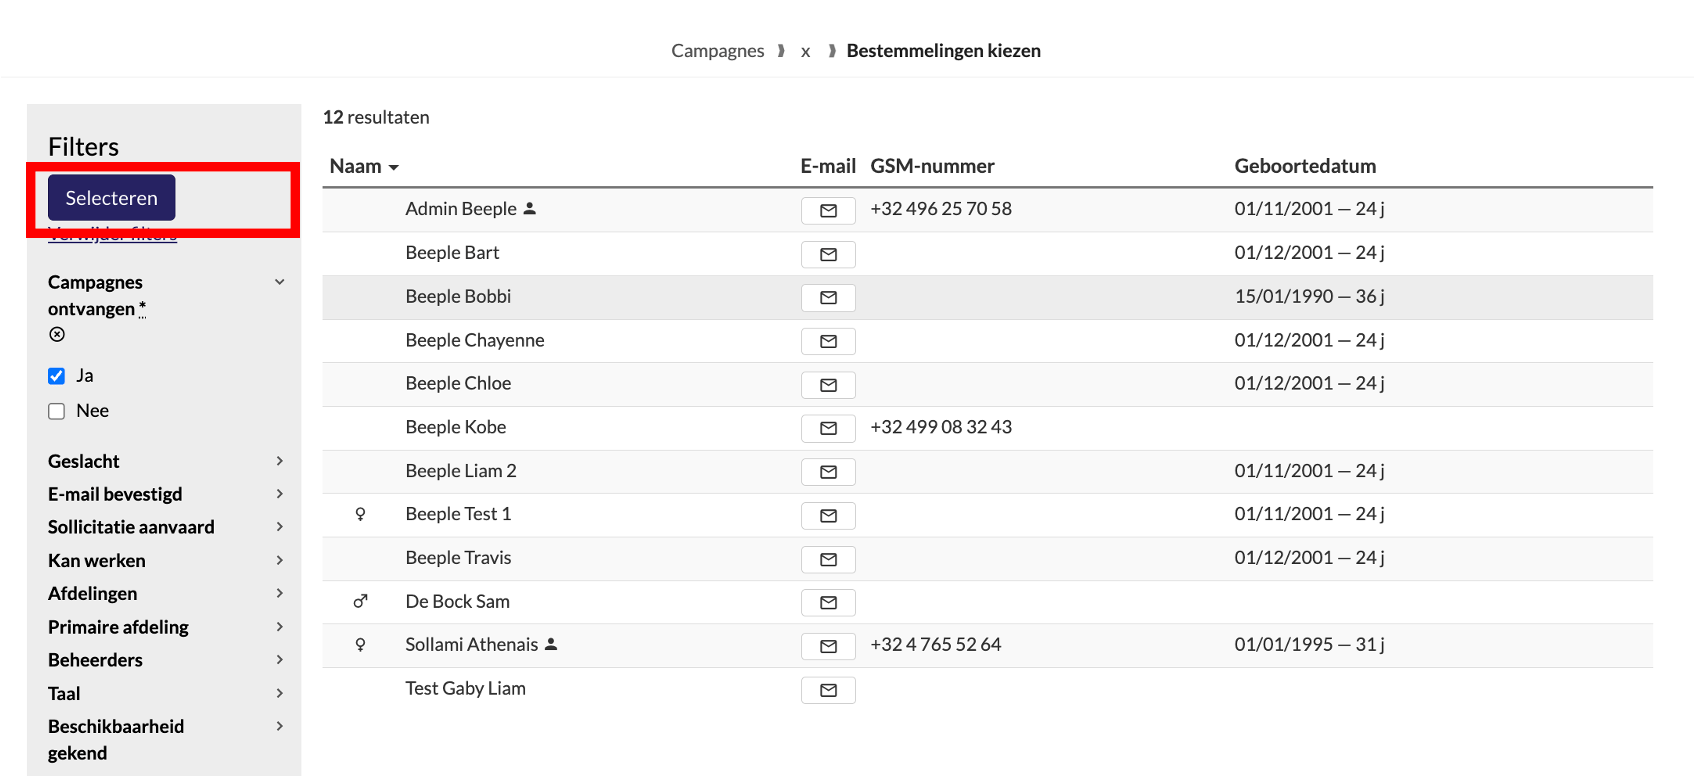The image size is (1702, 784).
Task: Click male gender icon for De Bock Sam
Action: (360, 601)
